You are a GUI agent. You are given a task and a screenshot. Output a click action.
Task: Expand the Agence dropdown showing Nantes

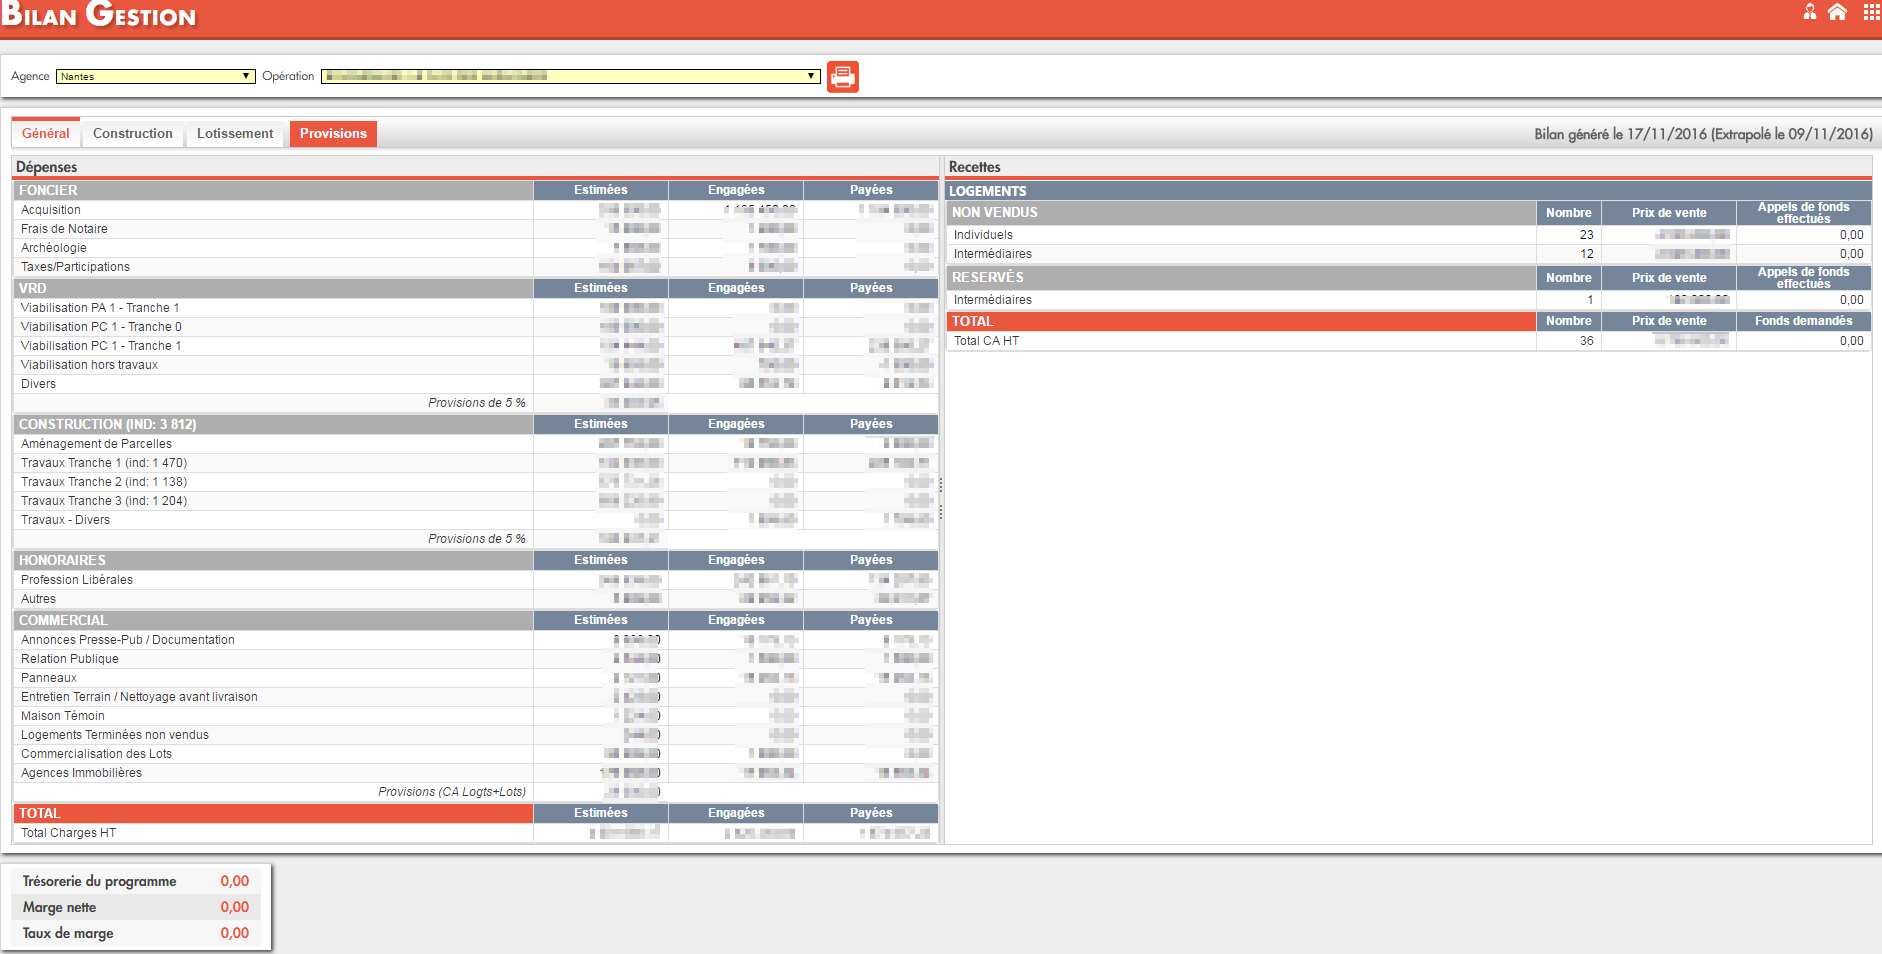[x=155, y=76]
